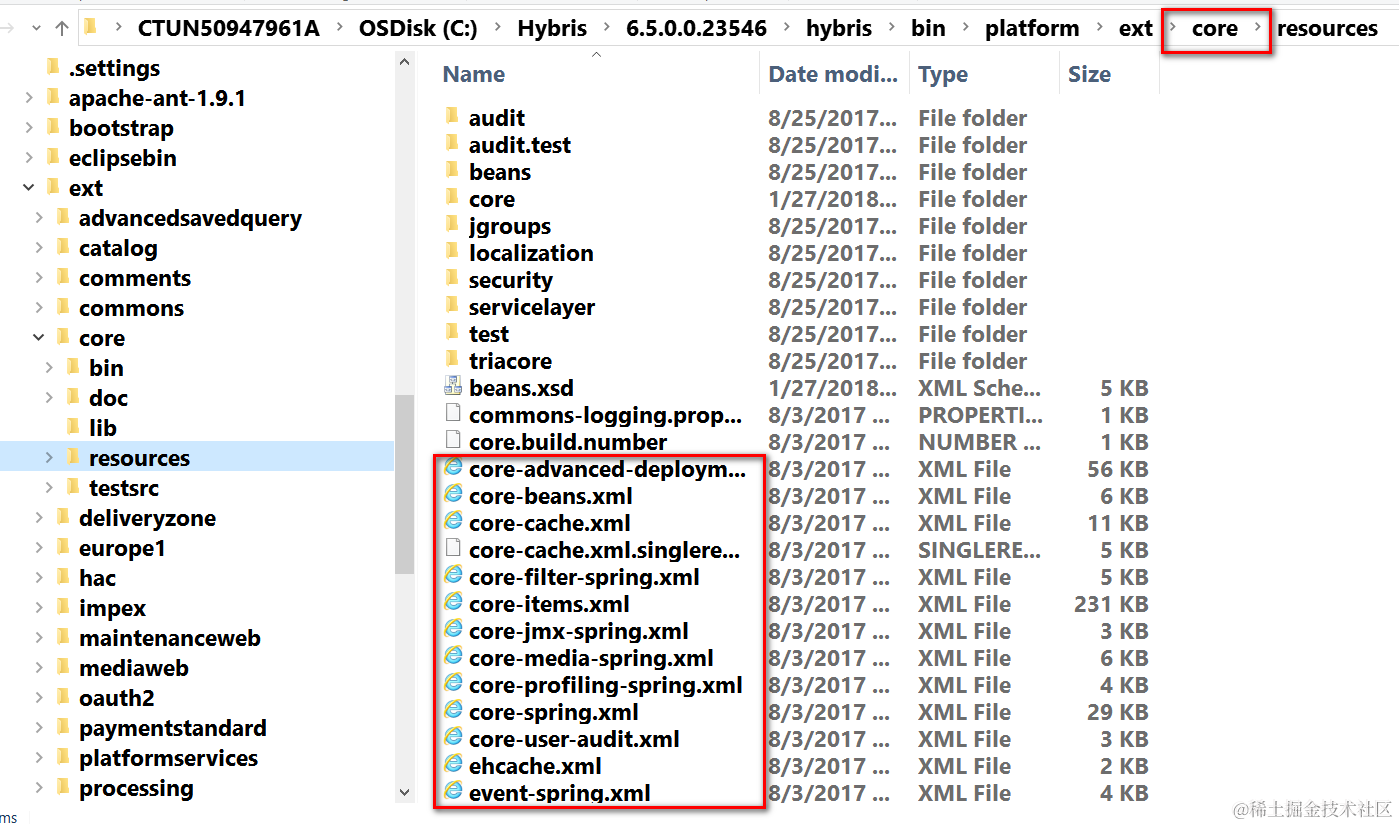Go to bin in address breadcrumb

(x=928, y=28)
